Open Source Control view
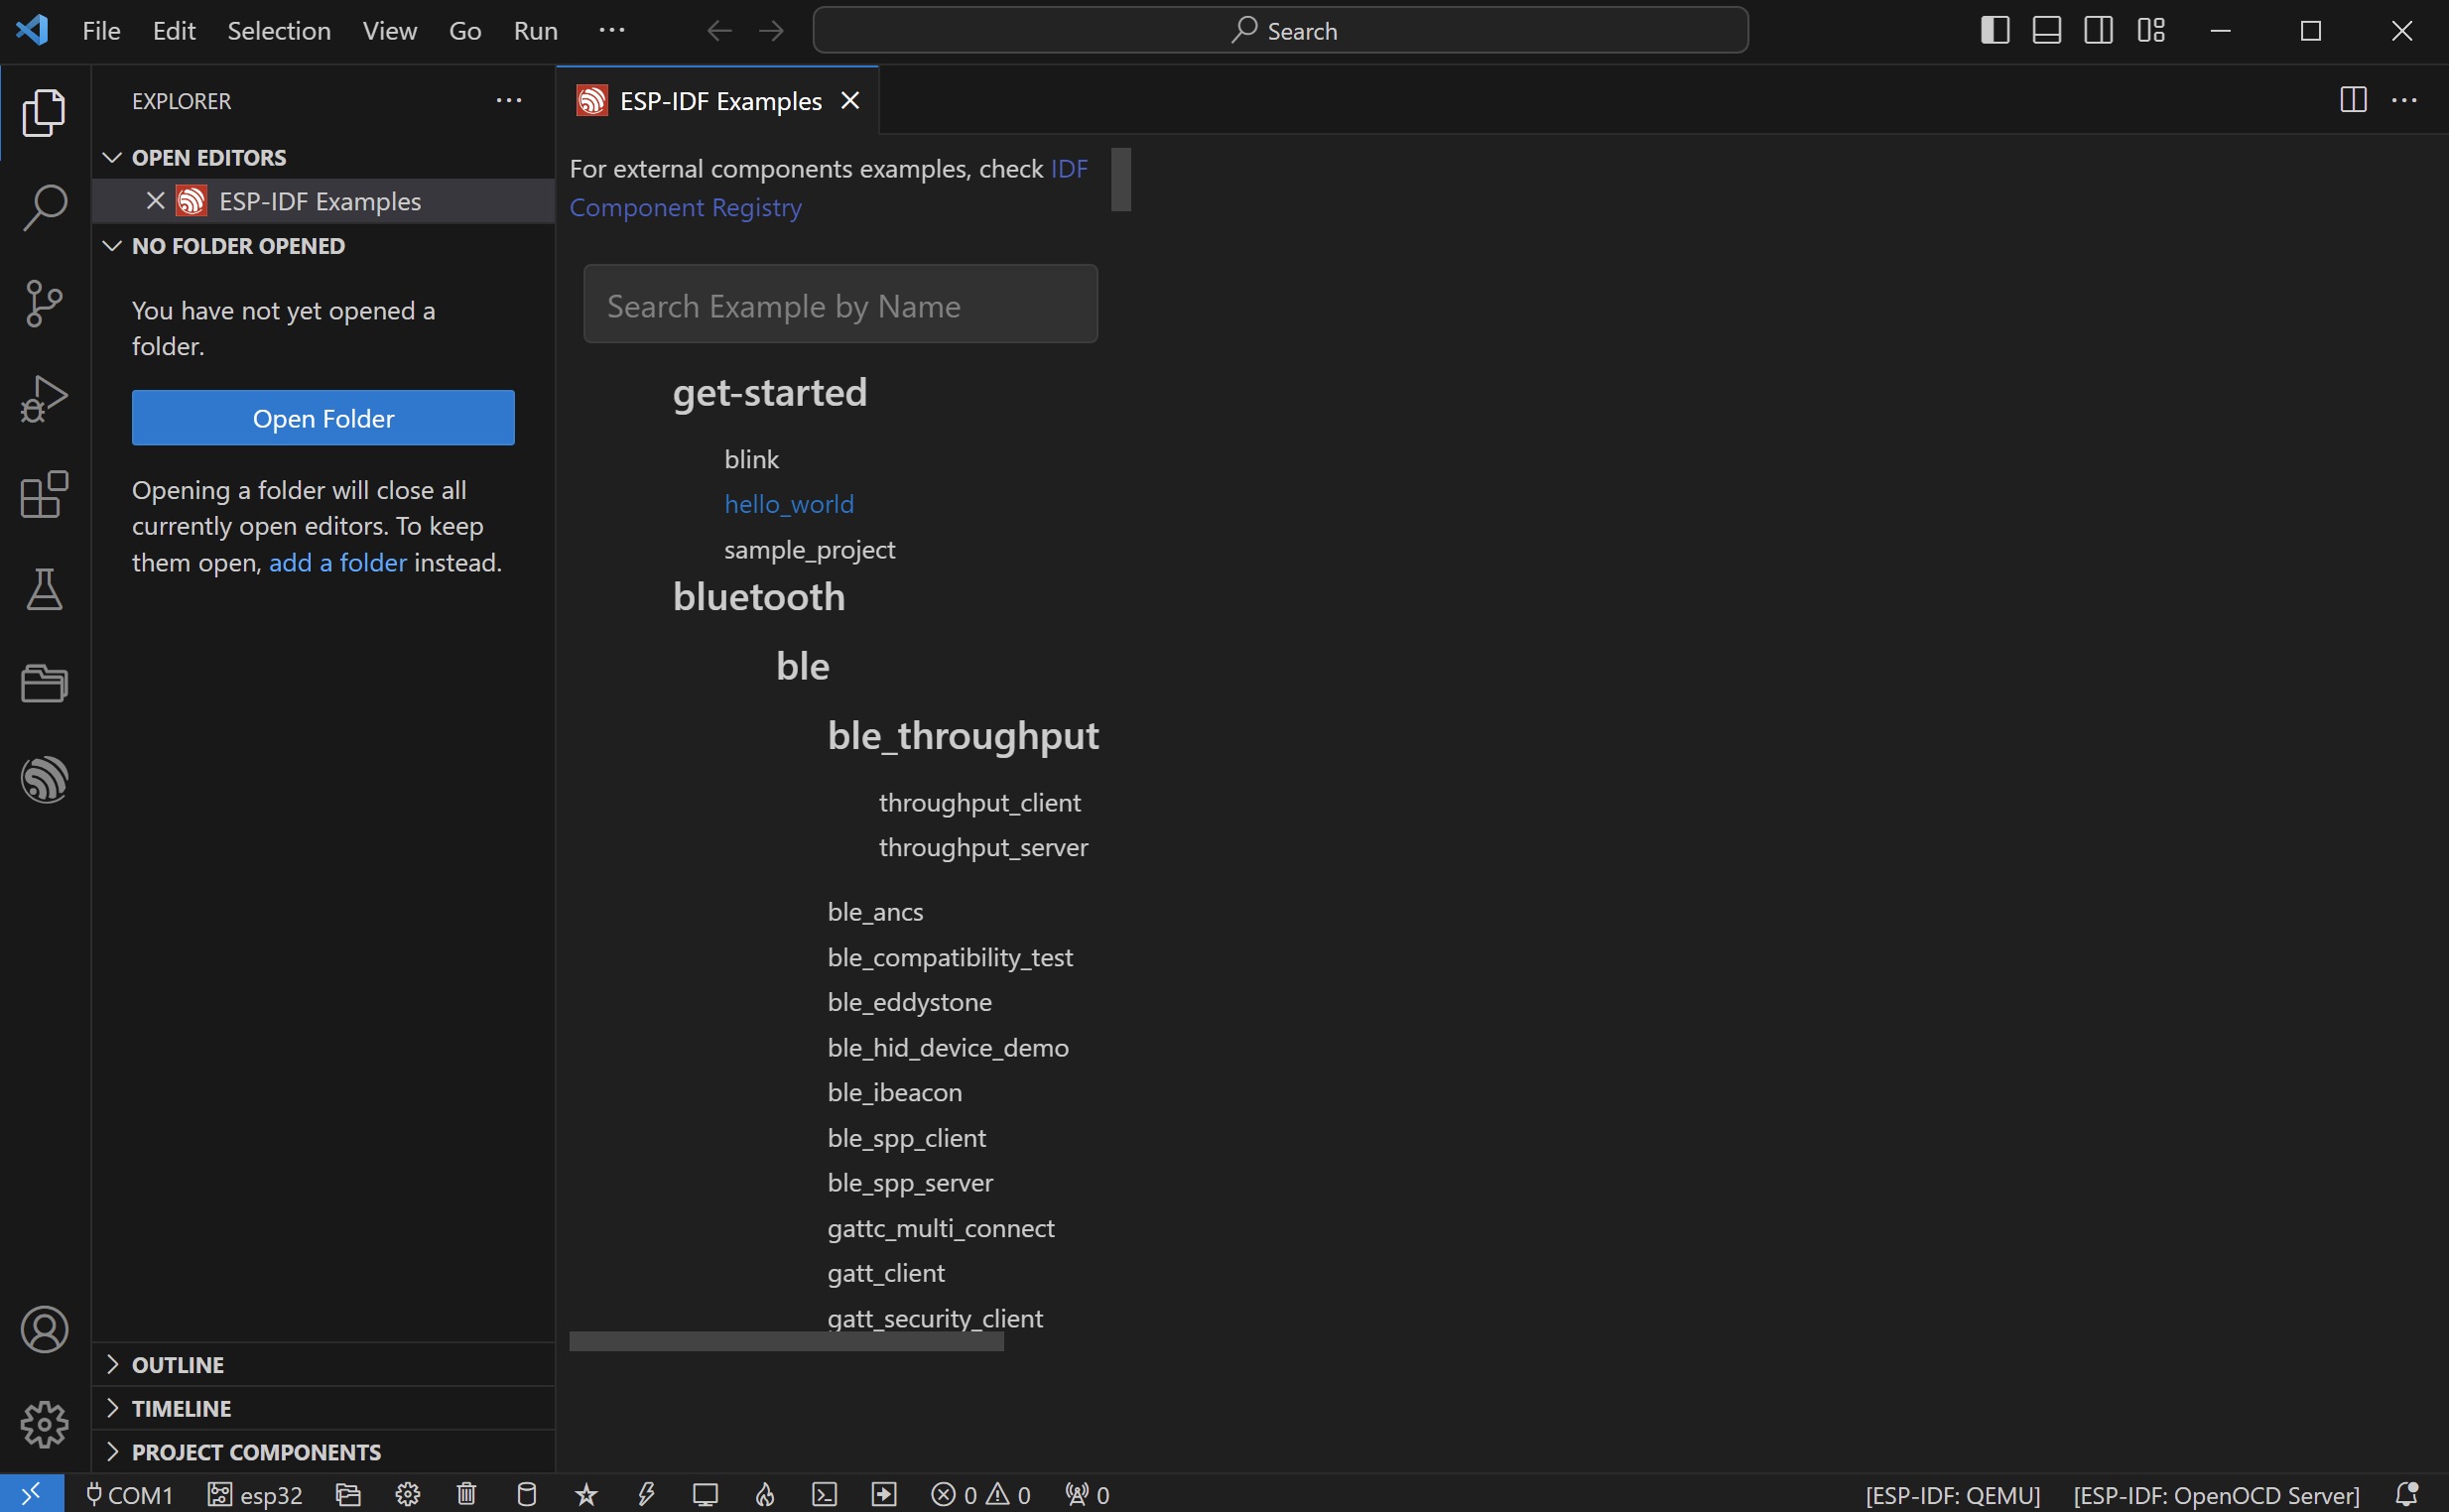Image resolution: width=2449 pixels, height=1512 pixels. tap(44, 303)
